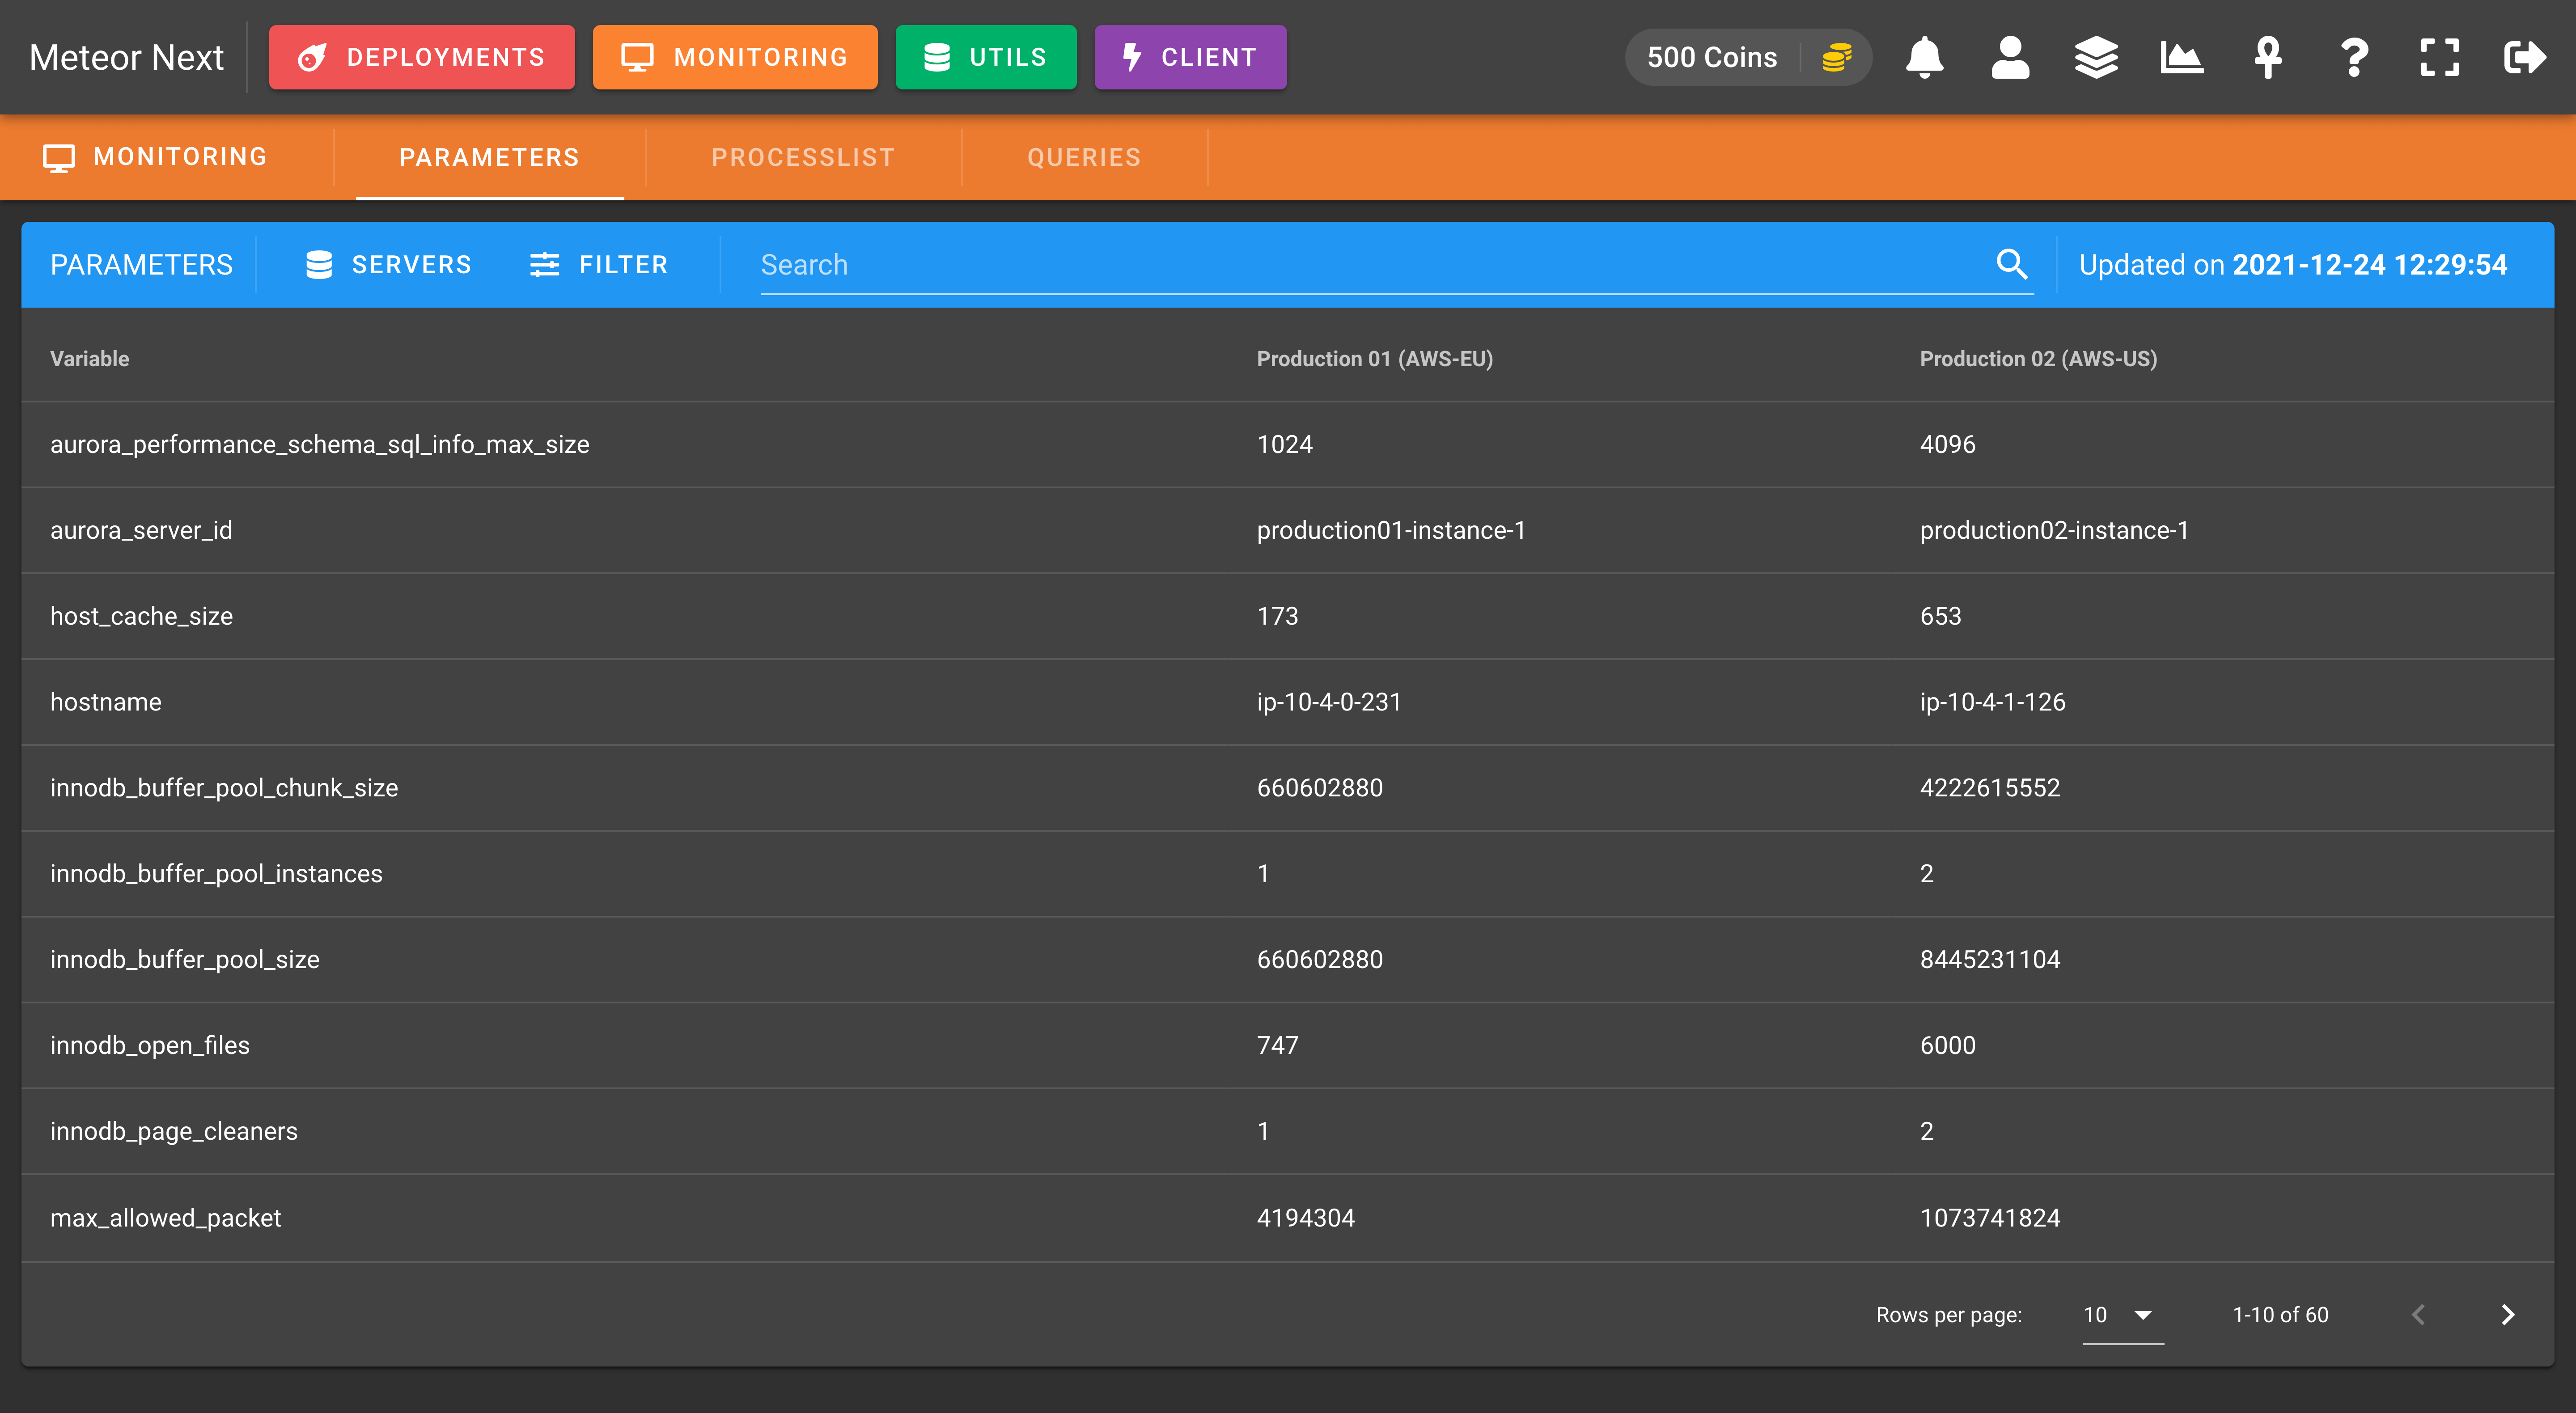Select max_allowed_packet variable
The image size is (2576, 1413).
166,1218
